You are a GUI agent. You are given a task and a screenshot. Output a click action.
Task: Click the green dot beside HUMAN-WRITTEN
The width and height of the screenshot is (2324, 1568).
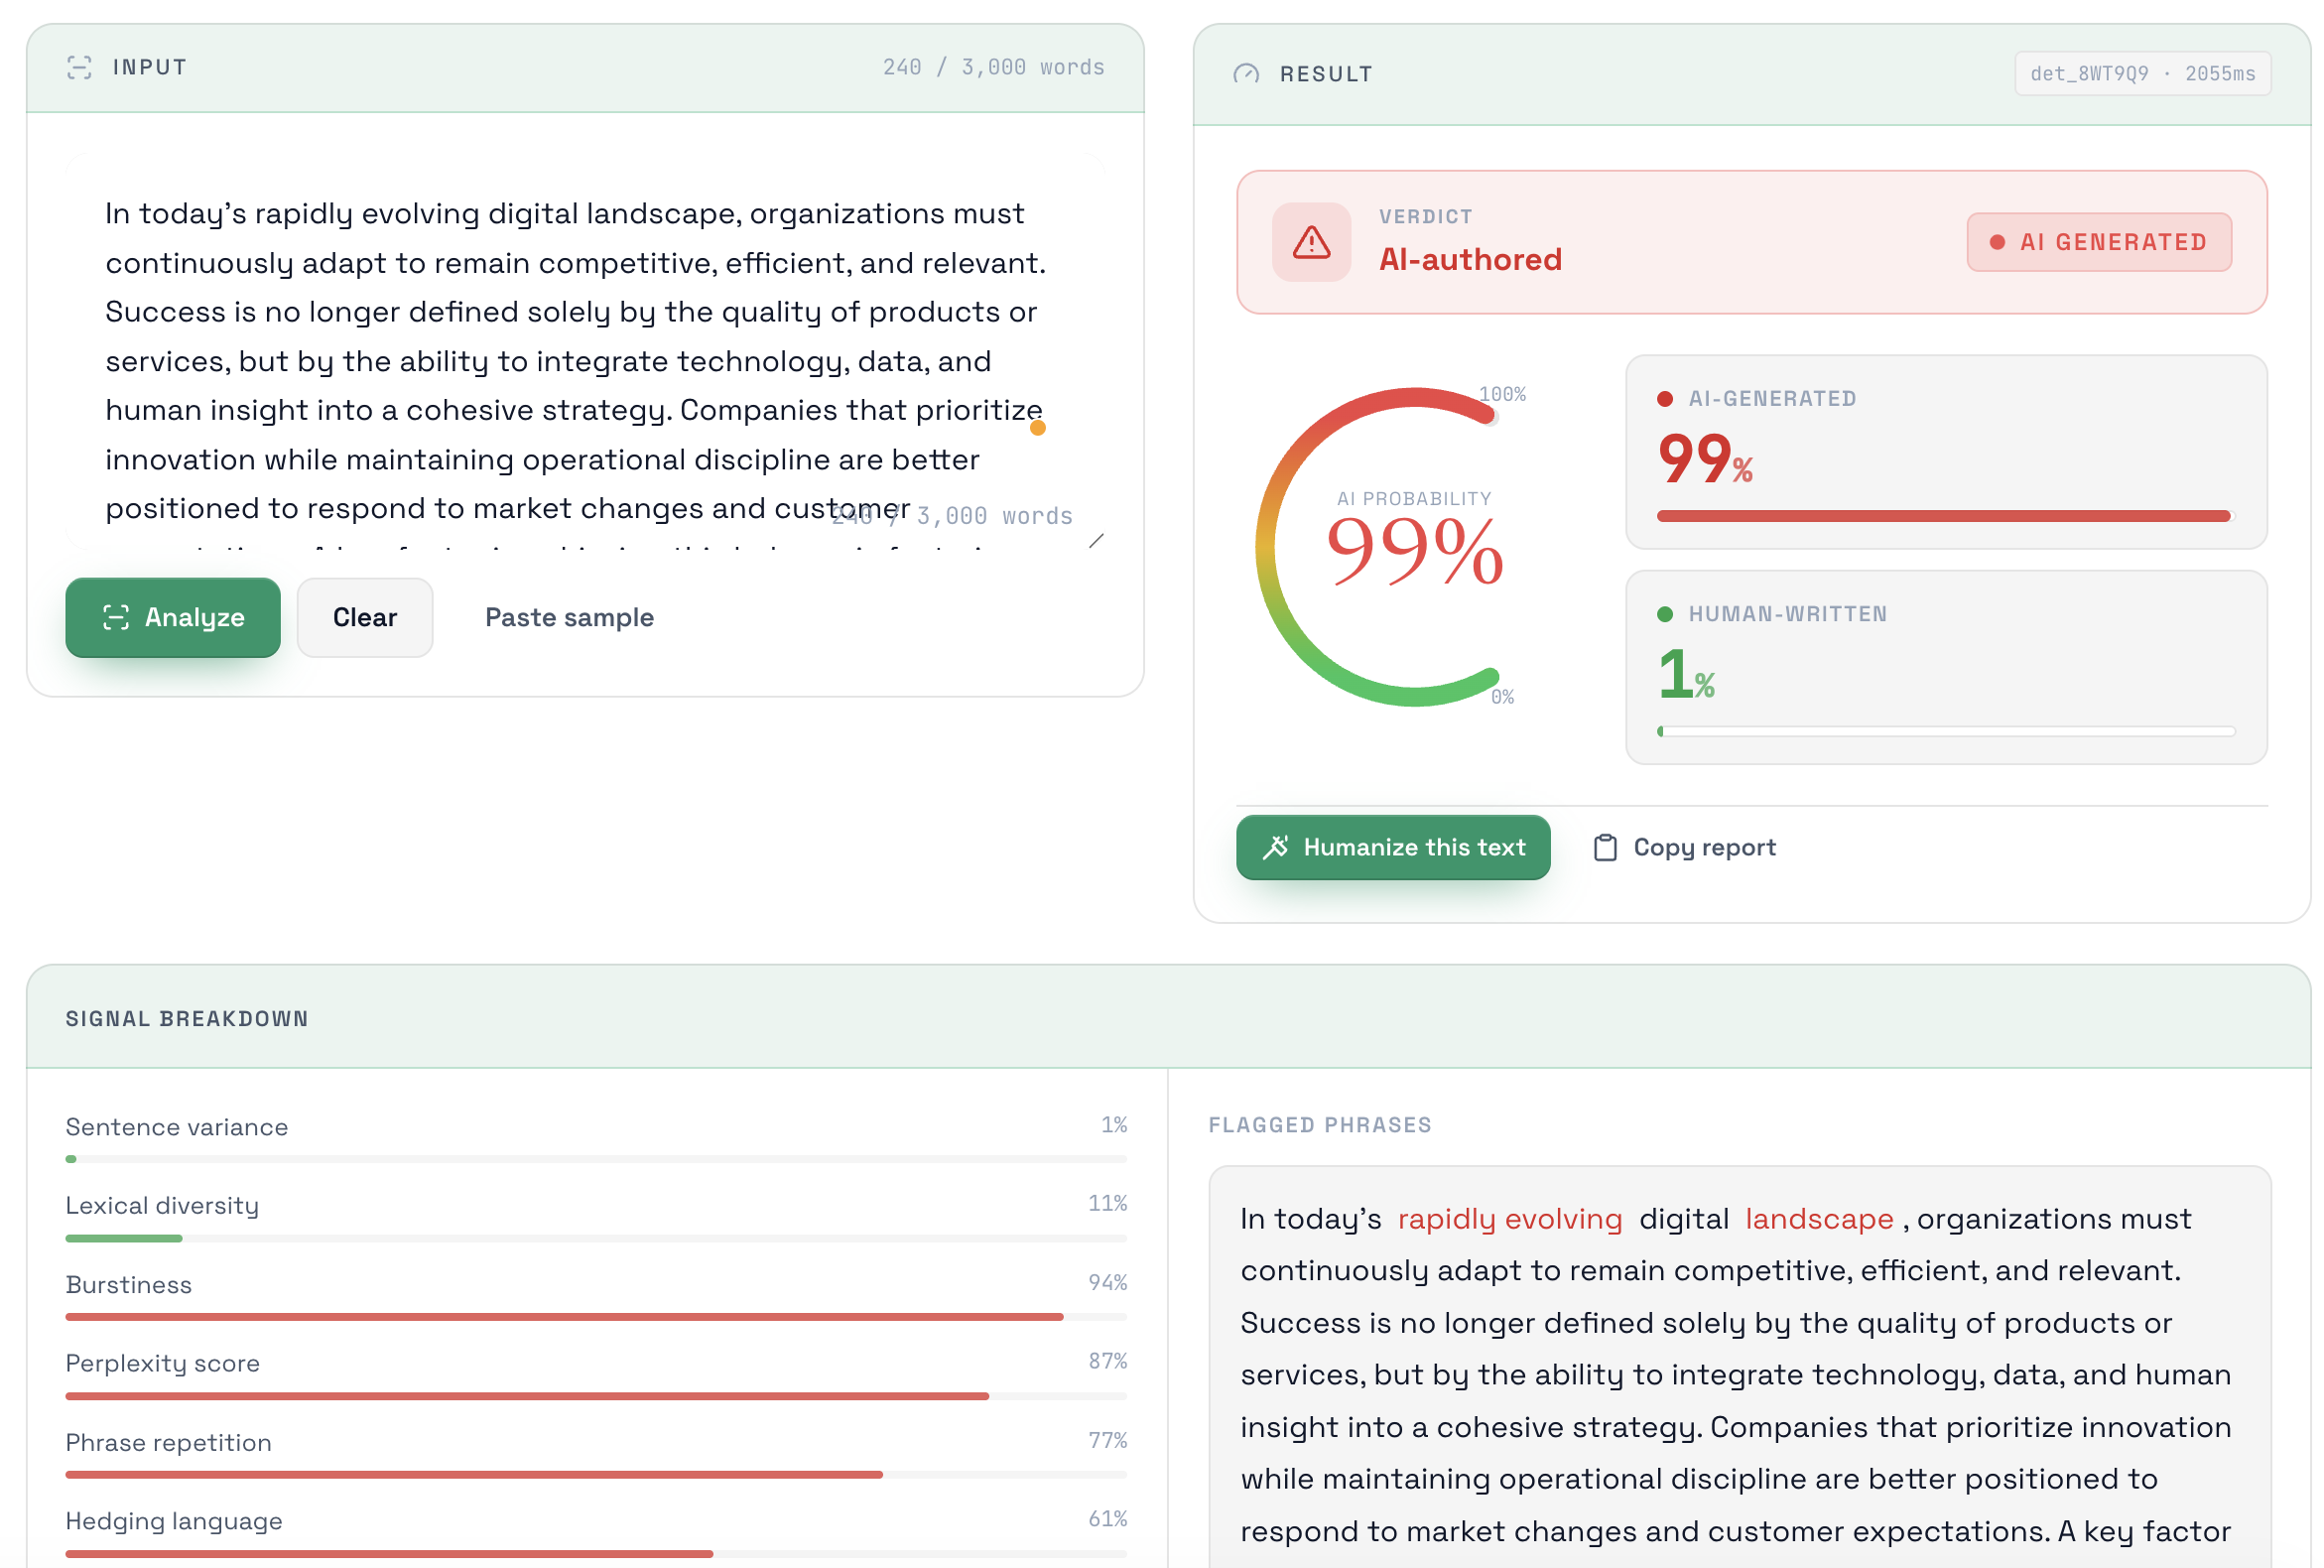pos(1666,614)
